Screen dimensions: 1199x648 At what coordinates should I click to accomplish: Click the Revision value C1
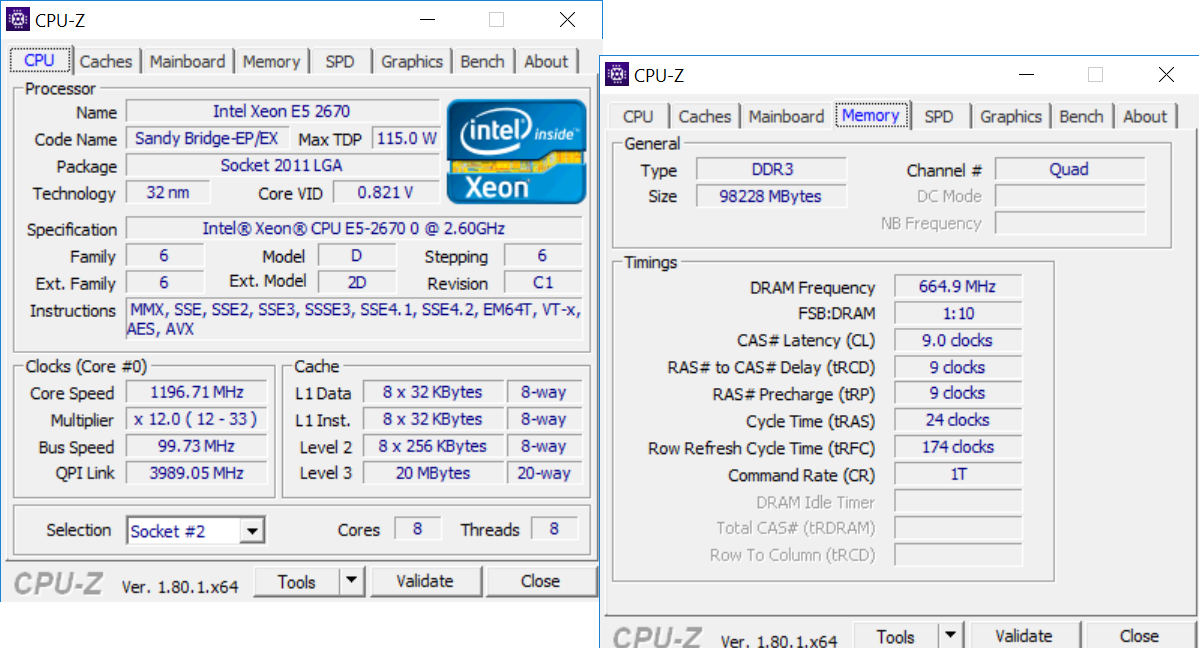click(543, 283)
